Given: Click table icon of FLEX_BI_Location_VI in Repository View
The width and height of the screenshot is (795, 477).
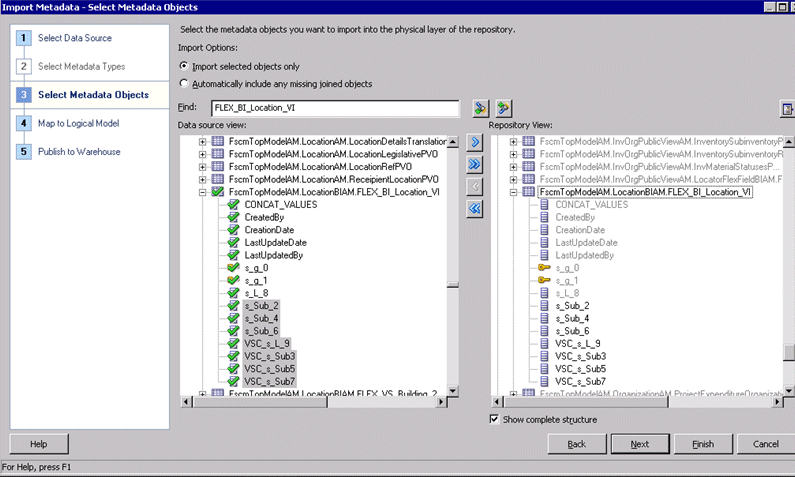Looking at the screenshot, I should [x=528, y=192].
